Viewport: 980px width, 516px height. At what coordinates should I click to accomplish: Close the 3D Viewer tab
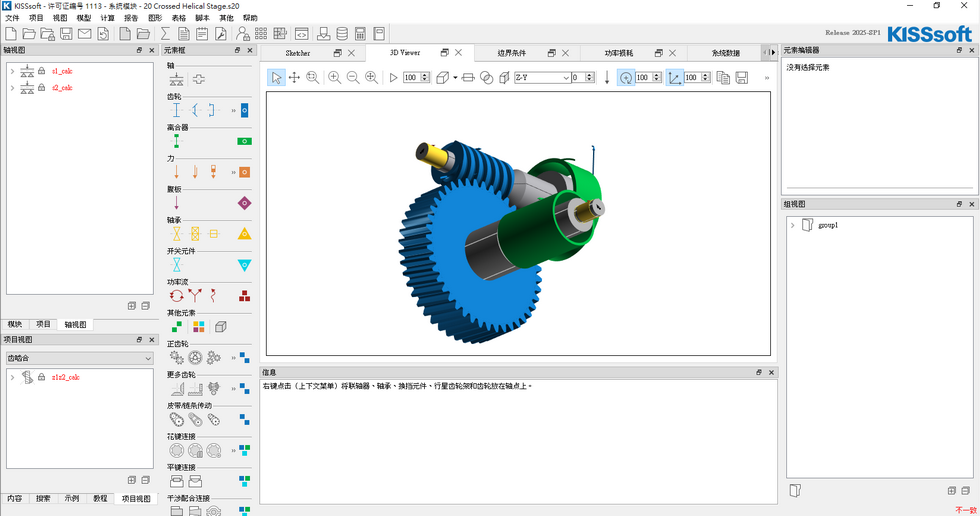[x=458, y=52]
